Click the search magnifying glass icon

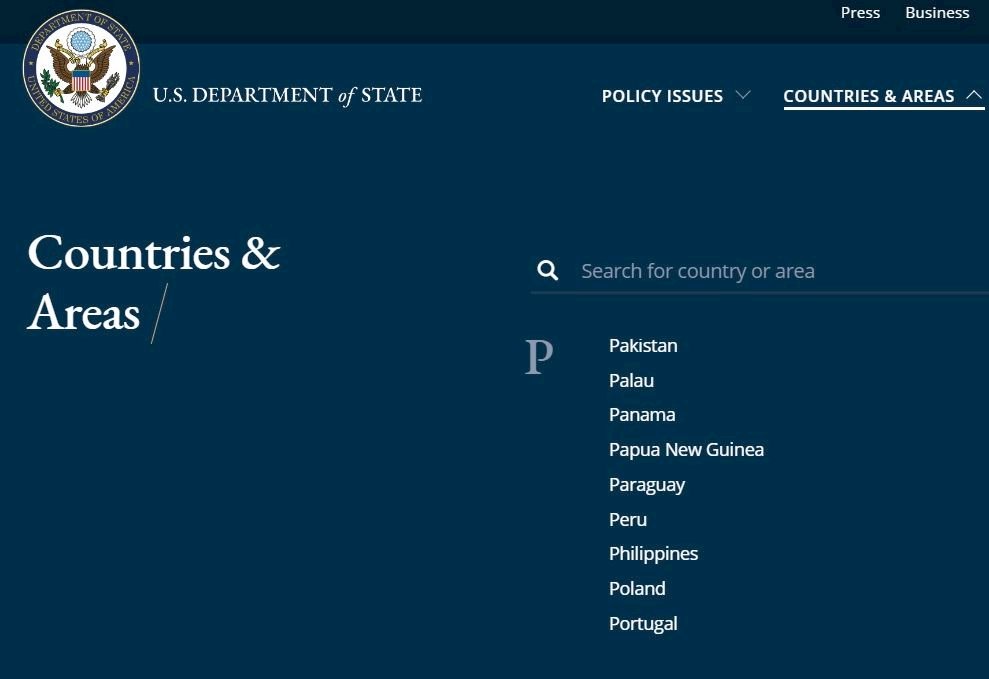547,270
